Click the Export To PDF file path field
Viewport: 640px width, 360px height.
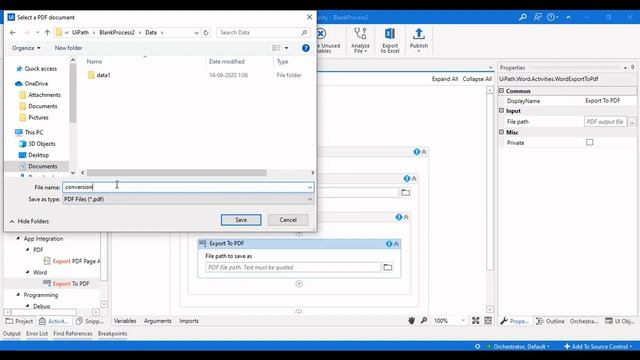[293, 267]
